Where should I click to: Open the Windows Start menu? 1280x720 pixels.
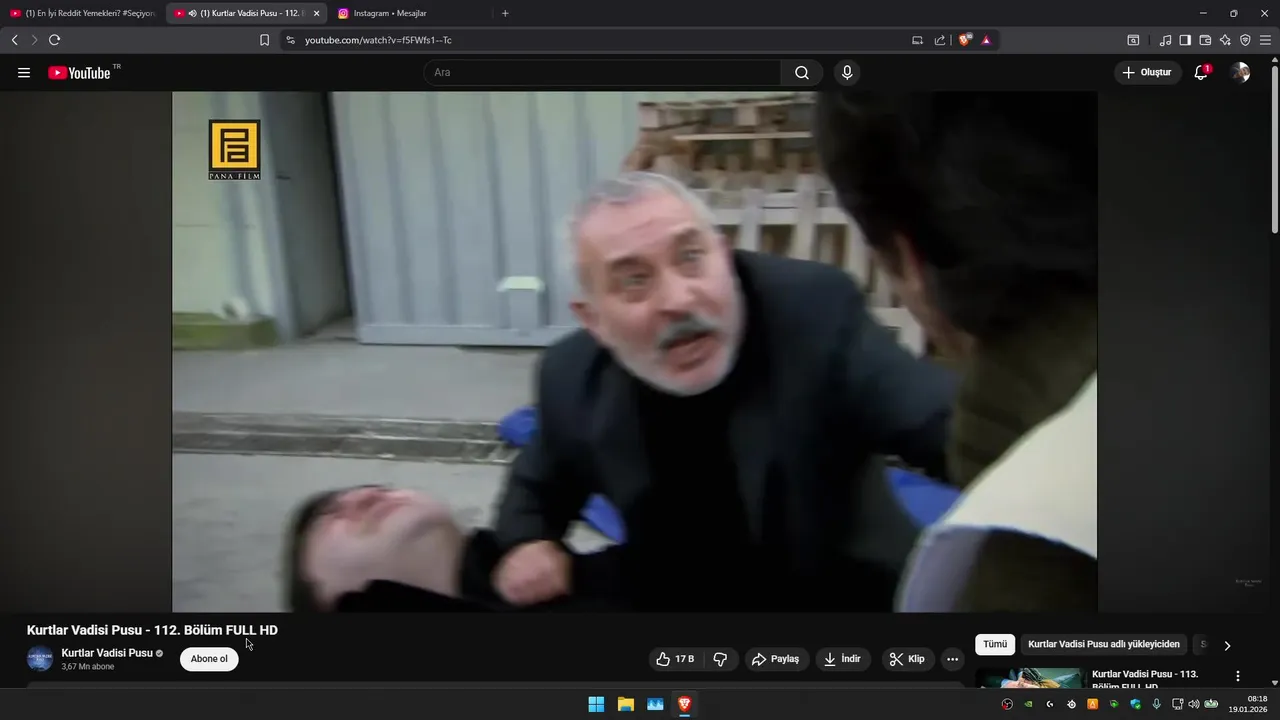click(596, 704)
